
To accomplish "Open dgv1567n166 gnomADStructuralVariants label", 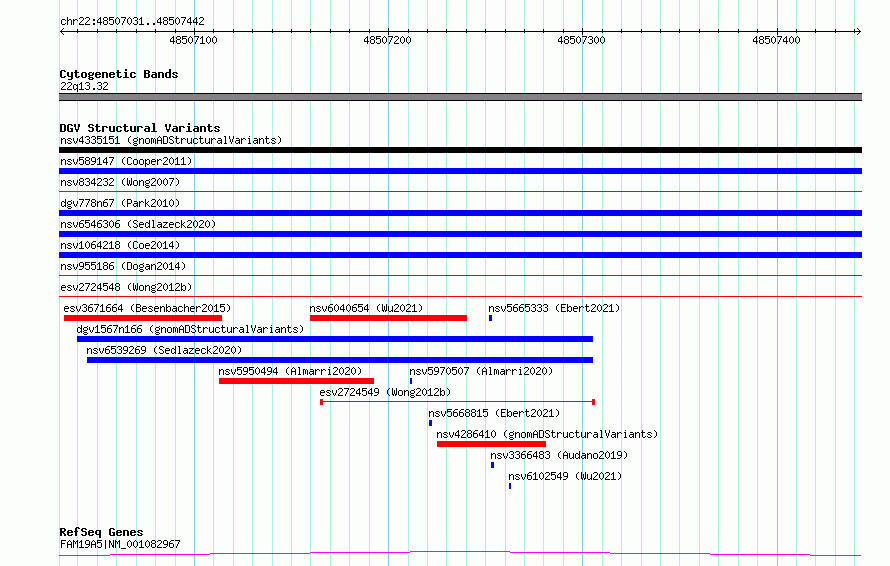I will 190,329.
